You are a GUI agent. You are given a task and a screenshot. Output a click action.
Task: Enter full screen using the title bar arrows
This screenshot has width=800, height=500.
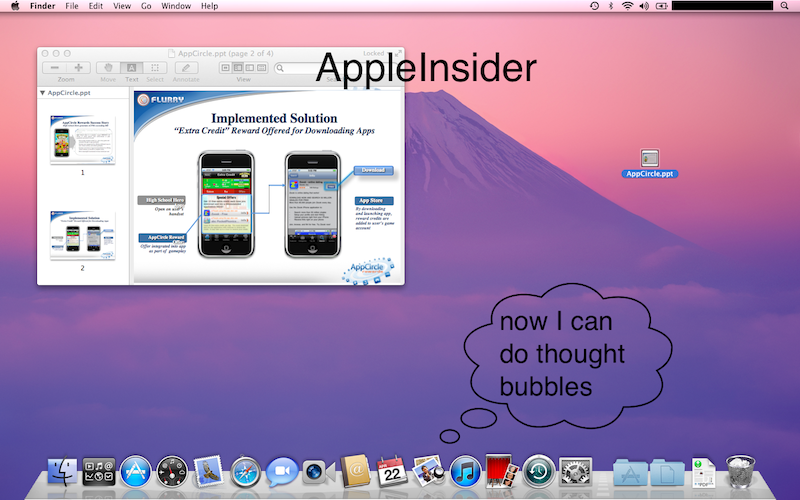397,54
